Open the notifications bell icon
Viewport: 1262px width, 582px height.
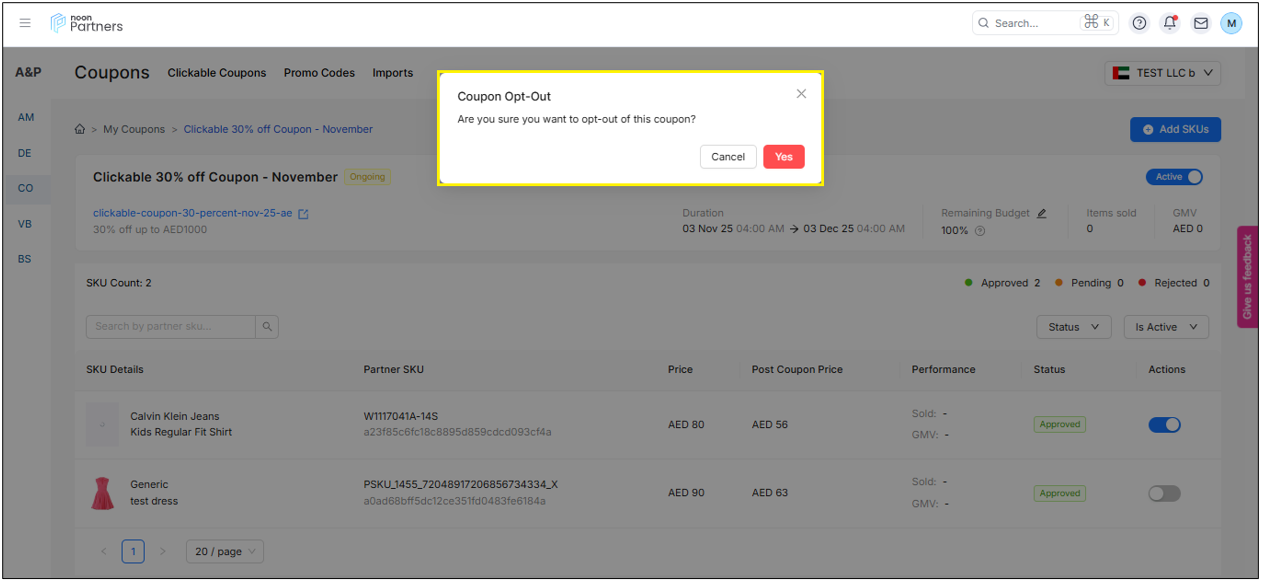pyautogui.click(x=1169, y=23)
